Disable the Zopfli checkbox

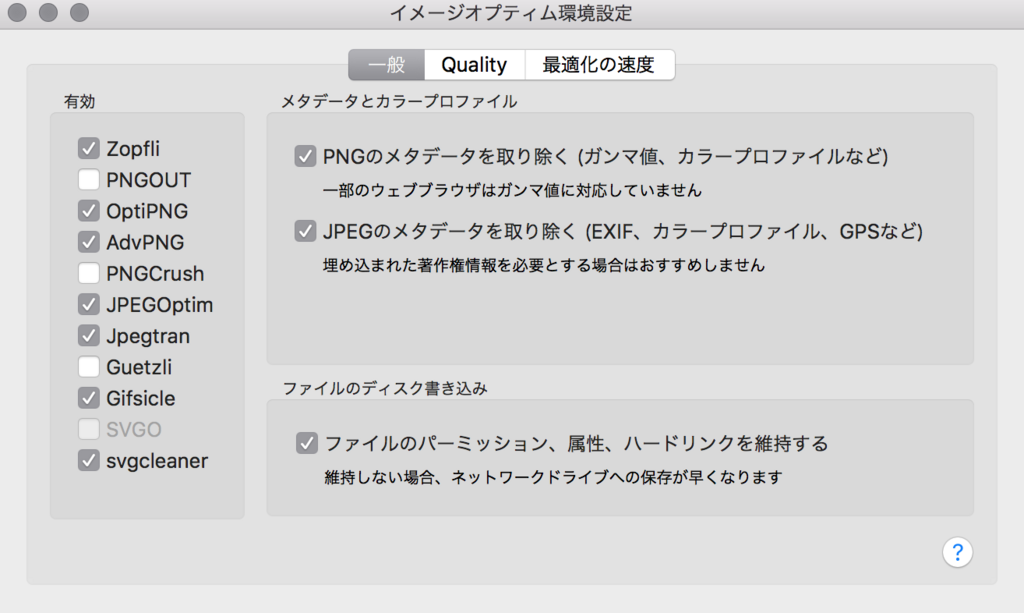pyautogui.click(x=89, y=148)
